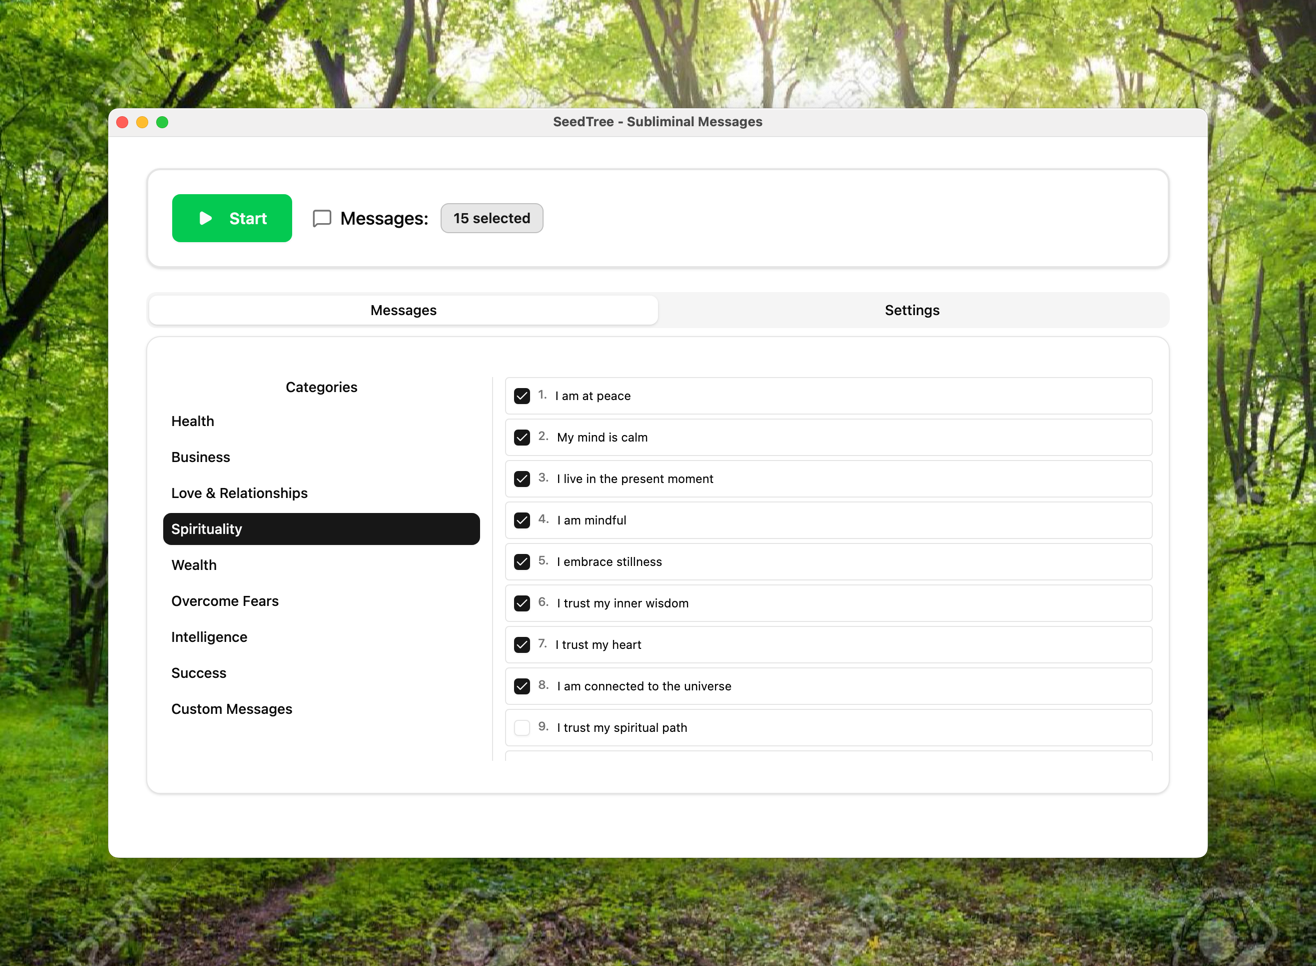Screen dimensions: 1316x966
Task: Open the Messages tab
Action: tap(403, 310)
